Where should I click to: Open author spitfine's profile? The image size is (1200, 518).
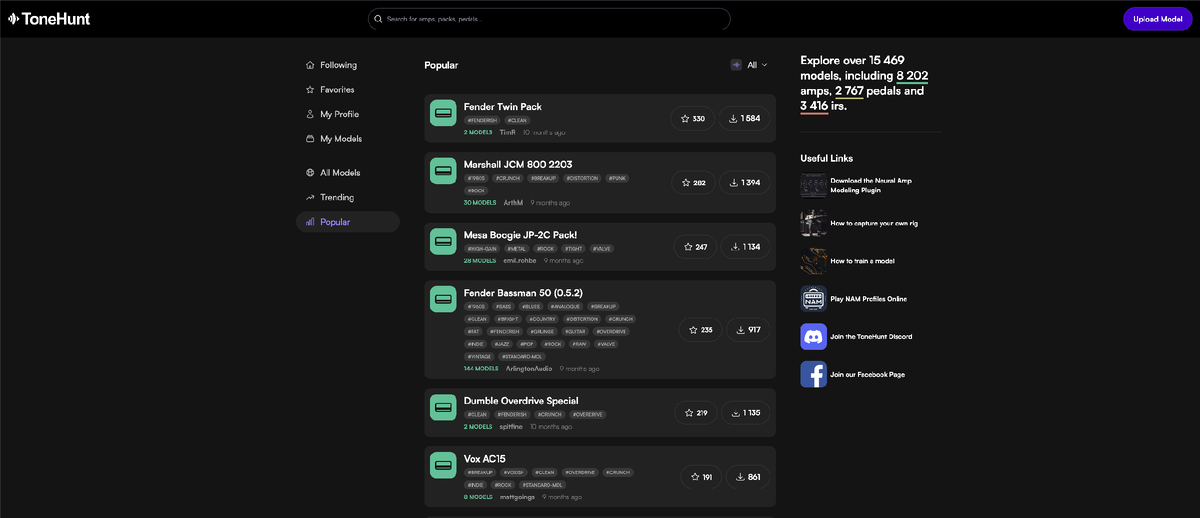(x=511, y=426)
